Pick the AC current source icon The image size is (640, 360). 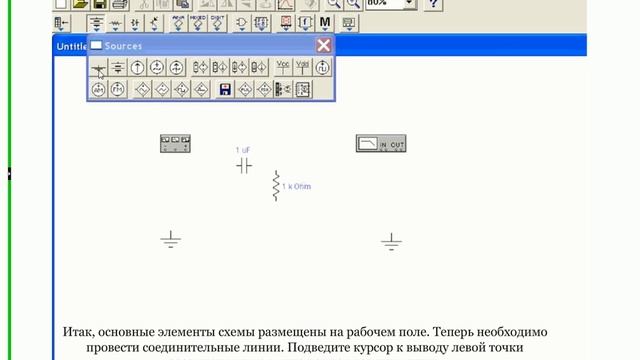point(176,67)
